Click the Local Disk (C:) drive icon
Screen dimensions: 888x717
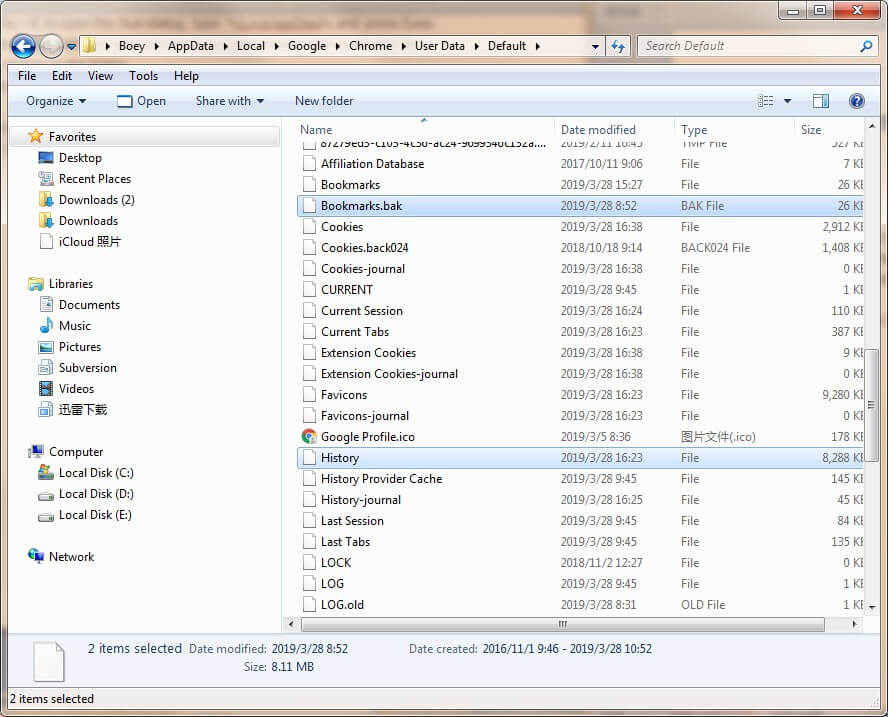46,472
